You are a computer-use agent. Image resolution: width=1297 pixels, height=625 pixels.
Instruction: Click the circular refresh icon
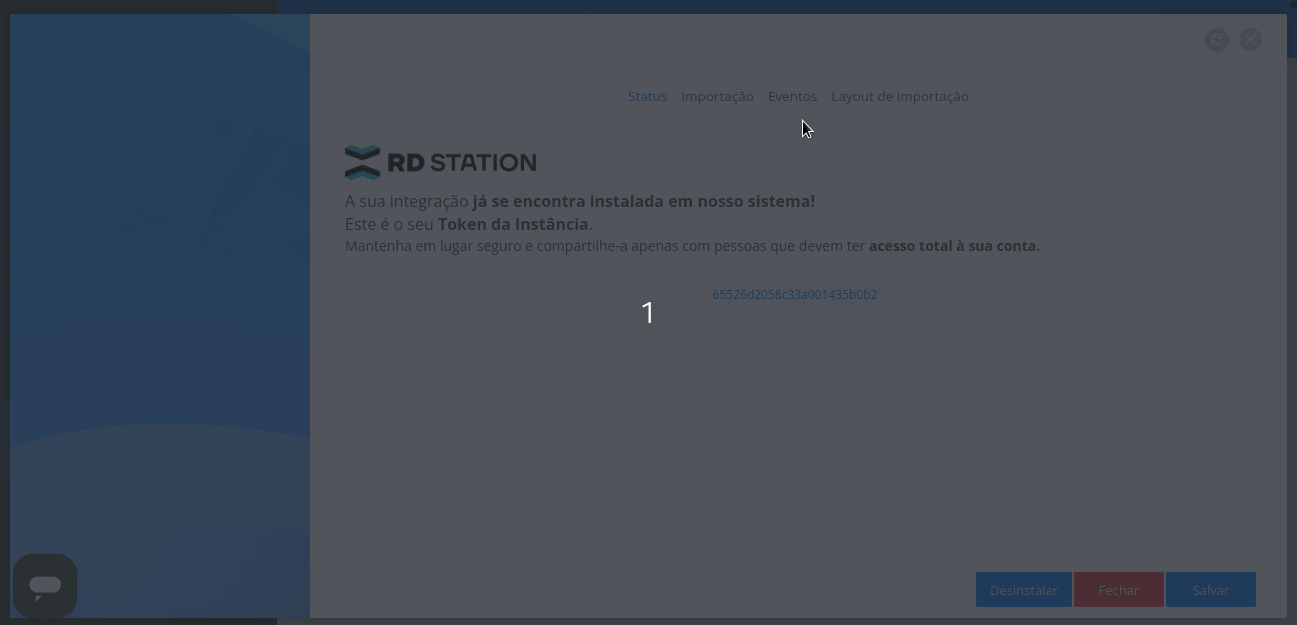pos(1217,39)
